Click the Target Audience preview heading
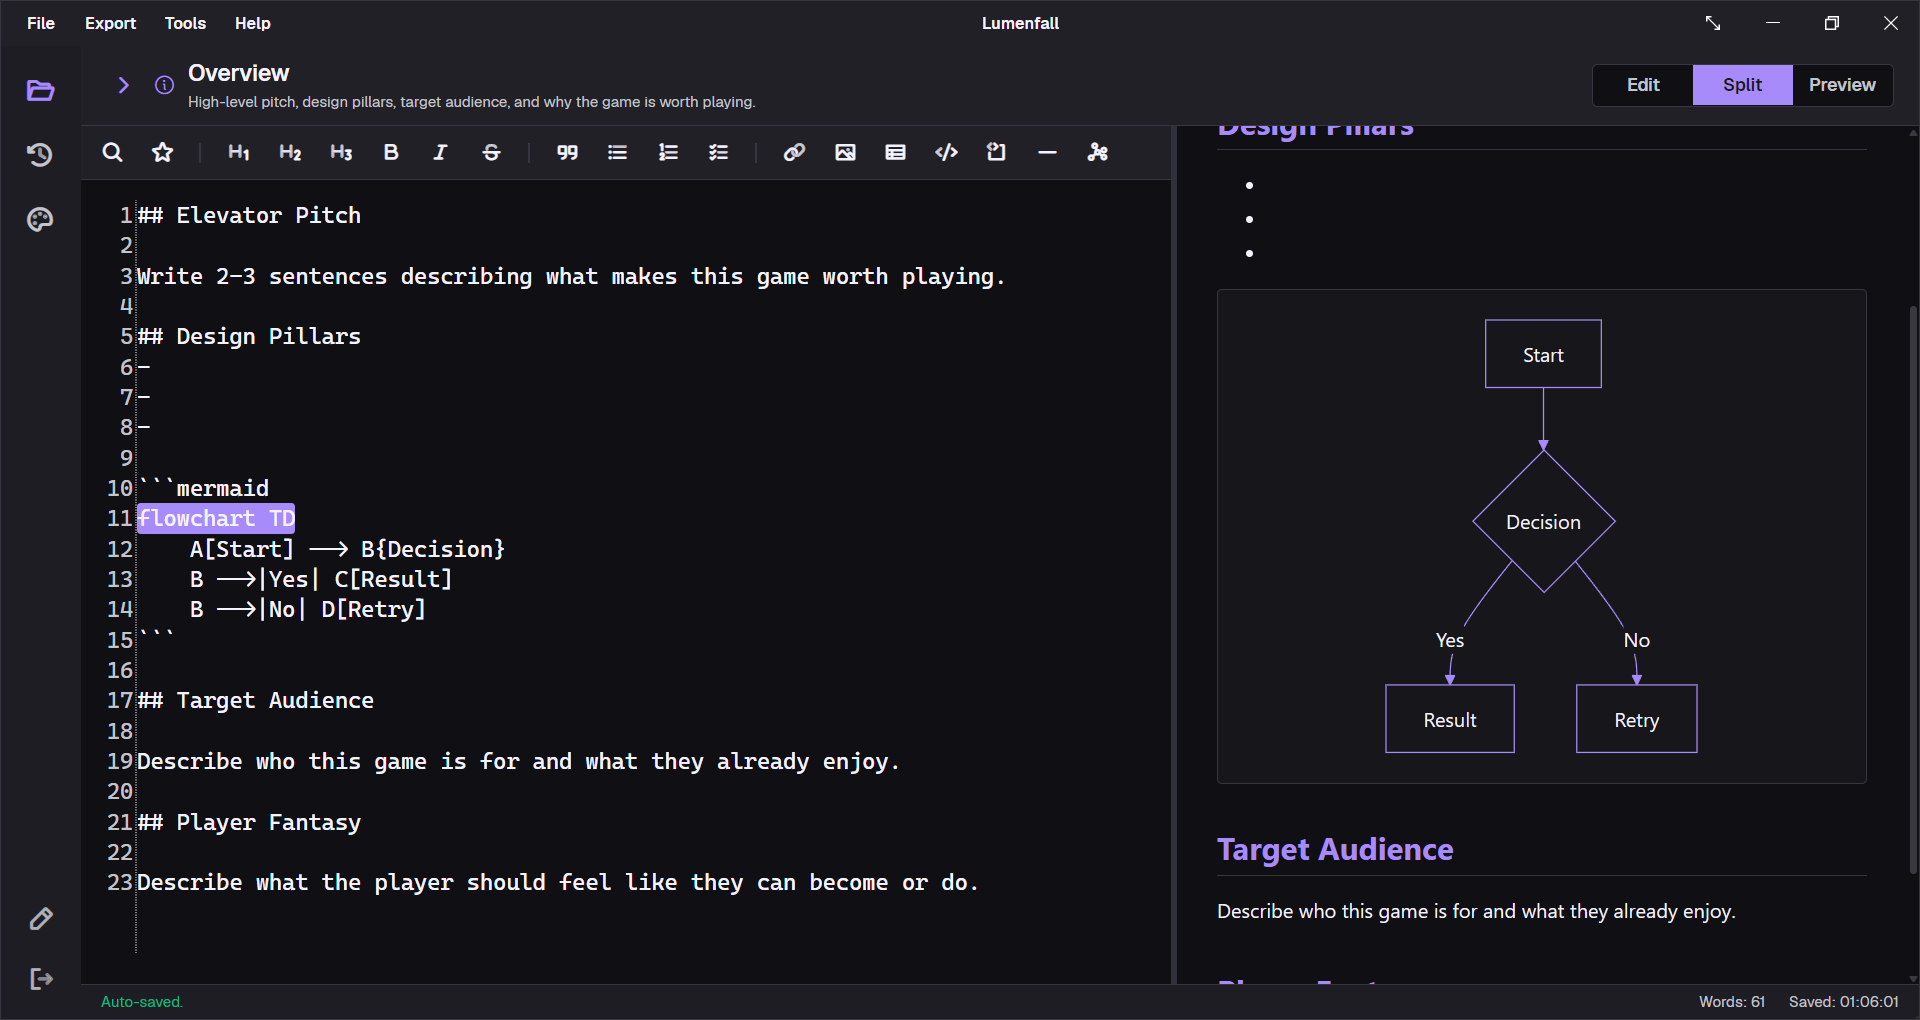Image resolution: width=1920 pixels, height=1020 pixels. (1335, 849)
